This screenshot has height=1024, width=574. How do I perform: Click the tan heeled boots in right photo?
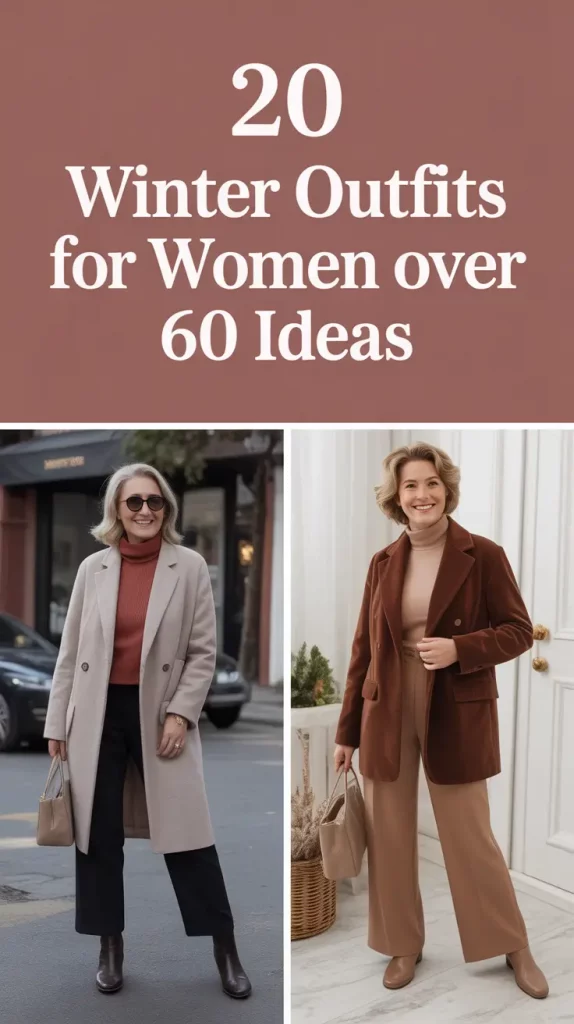click(x=465, y=972)
